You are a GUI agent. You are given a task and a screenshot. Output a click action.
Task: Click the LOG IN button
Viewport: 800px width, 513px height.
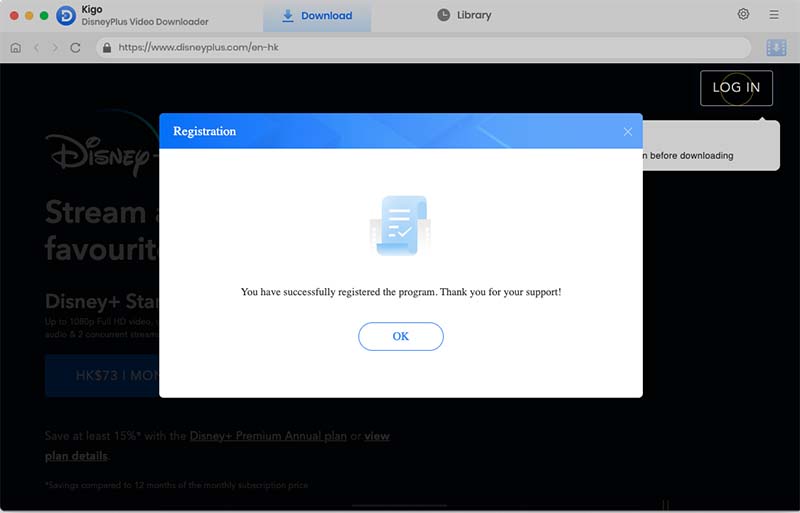click(x=736, y=88)
